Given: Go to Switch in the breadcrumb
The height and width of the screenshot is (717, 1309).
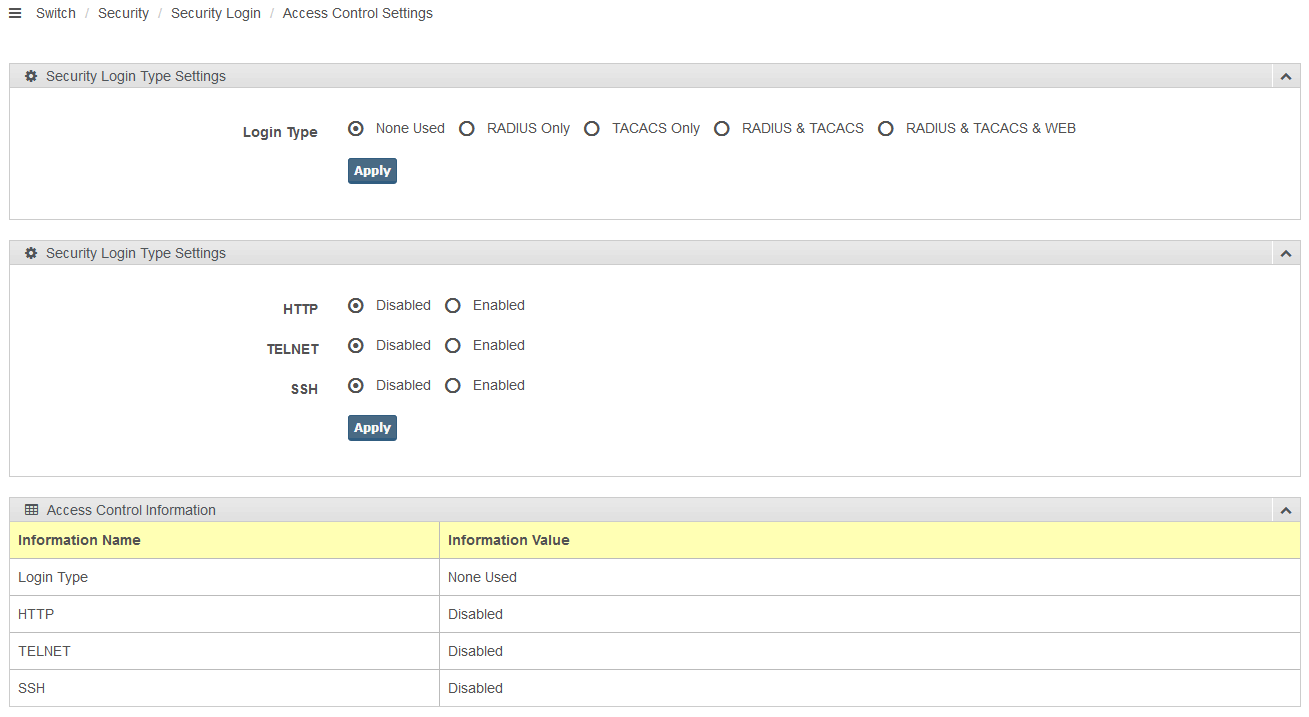Looking at the screenshot, I should (x=56, y=13).
